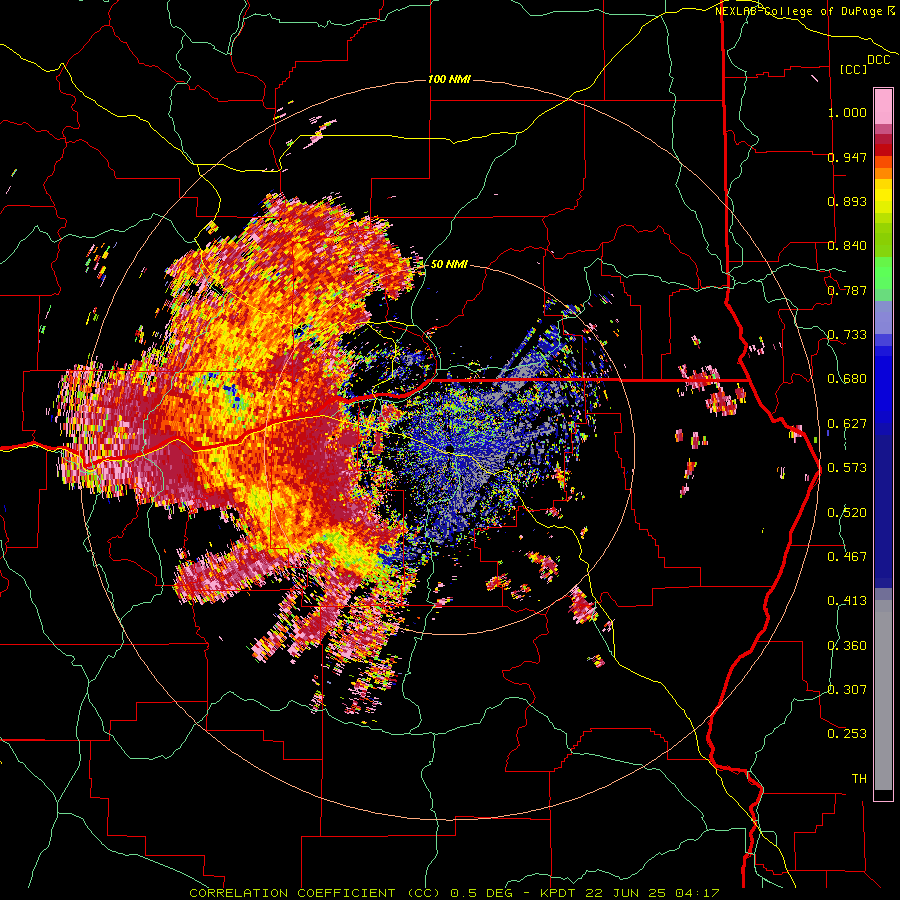Image resolution: width=900 pixels, height=900 pixels.
Task: Click the TH threshold label
Action: pyautogui.click(x=859, y=779)
